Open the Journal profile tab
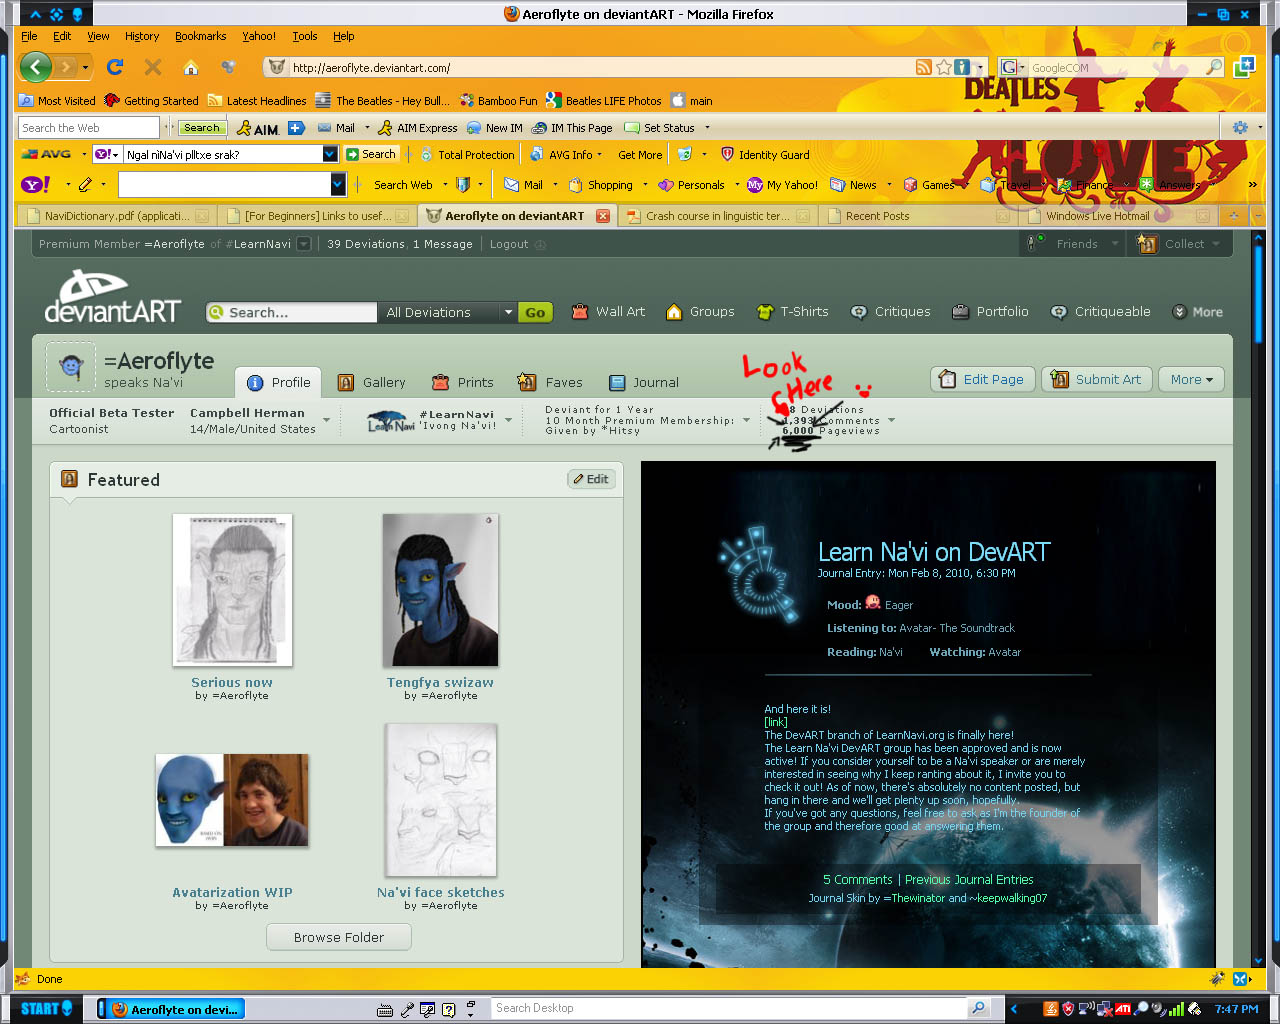 coord(643,383)
